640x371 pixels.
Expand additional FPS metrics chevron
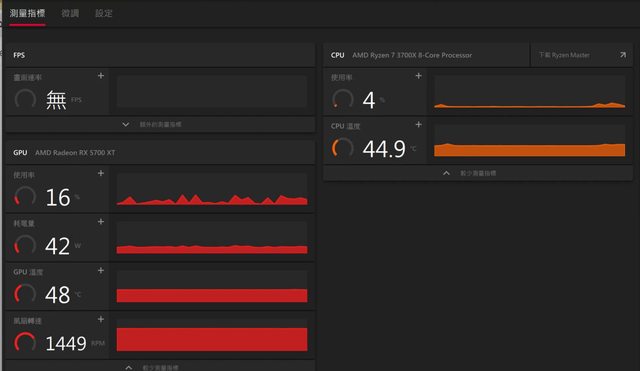pyautogui.click(x=126, y=124)
